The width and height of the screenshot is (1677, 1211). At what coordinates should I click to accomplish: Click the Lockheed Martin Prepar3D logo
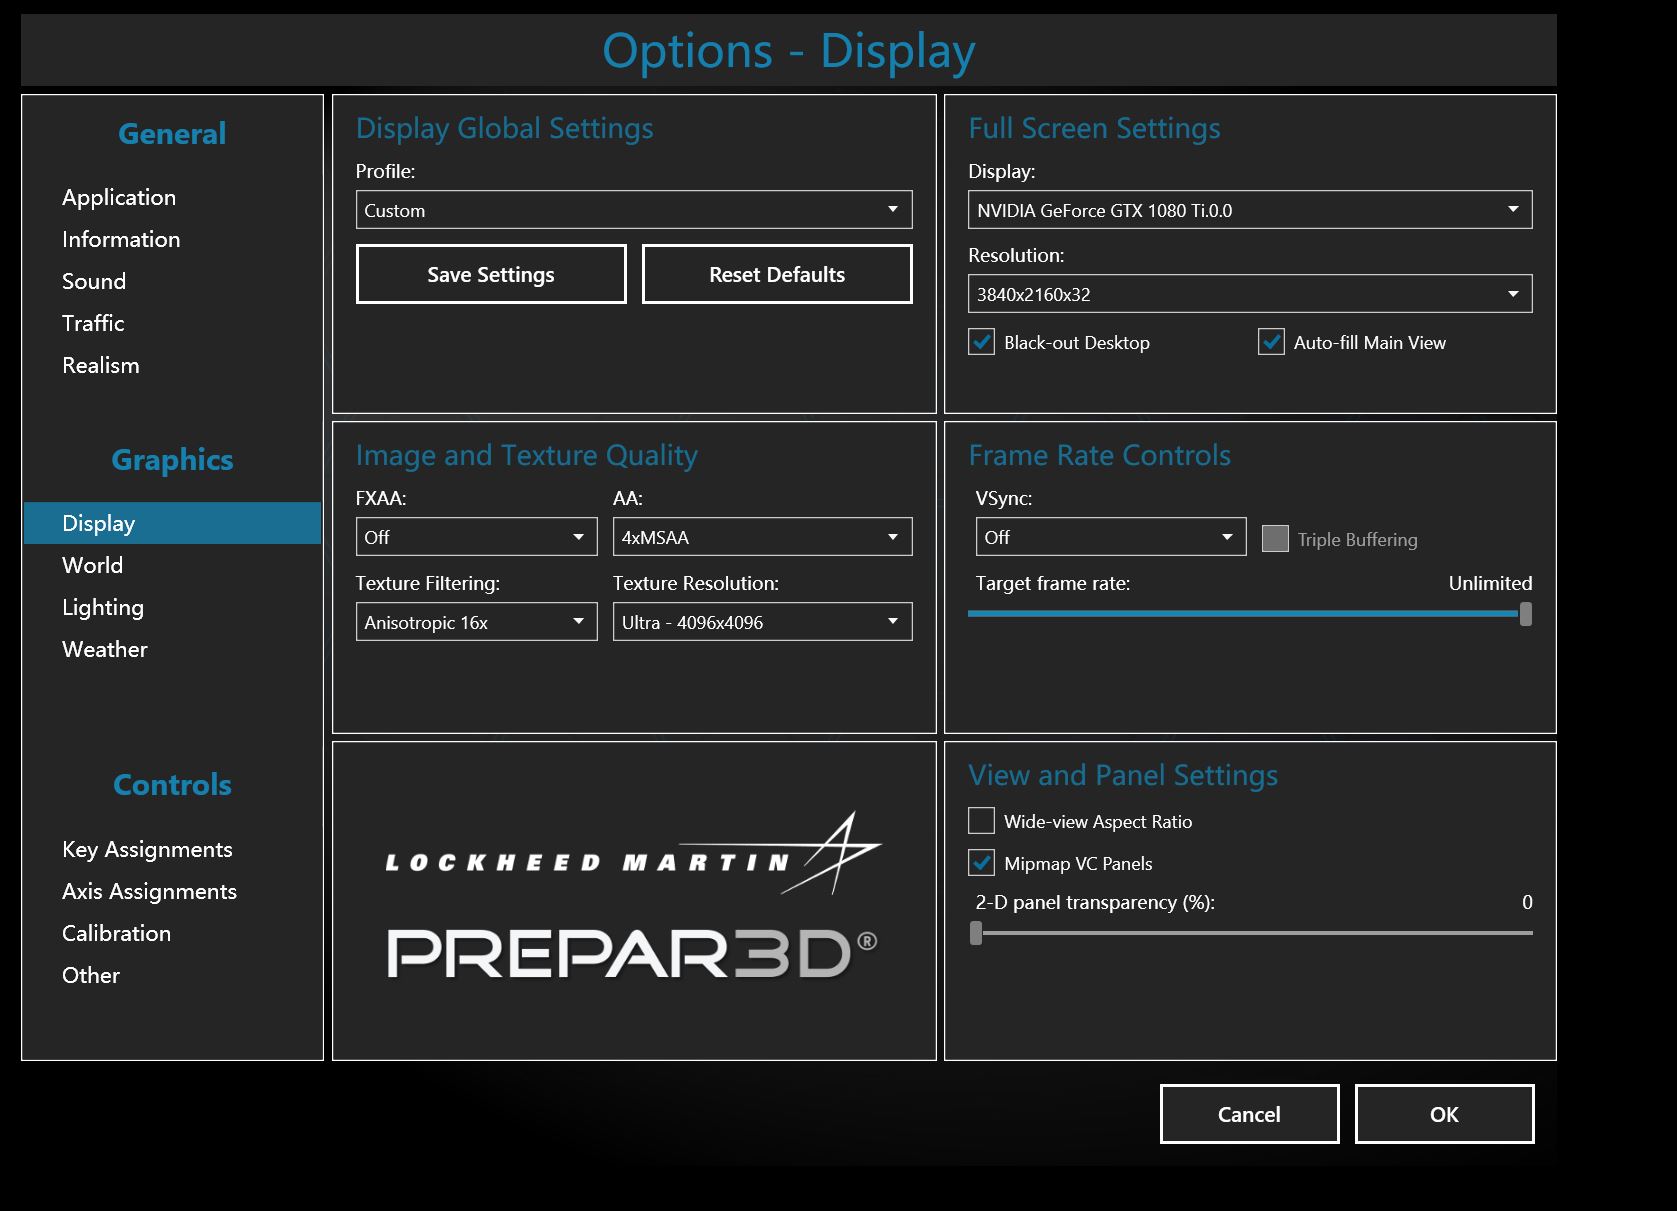click(x=633, y=900)
